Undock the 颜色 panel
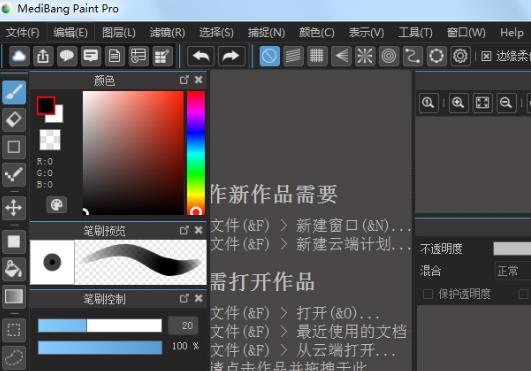531x371 pixels. click(184, 80)
